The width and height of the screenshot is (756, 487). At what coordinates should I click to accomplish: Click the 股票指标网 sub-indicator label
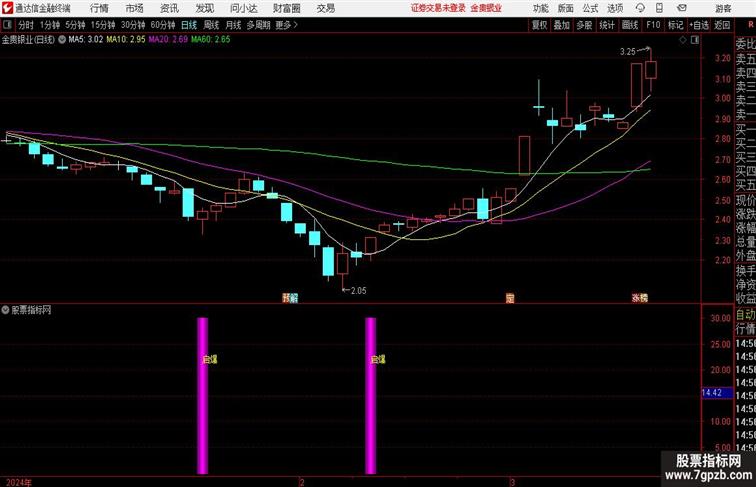click(x=31, y=310)
